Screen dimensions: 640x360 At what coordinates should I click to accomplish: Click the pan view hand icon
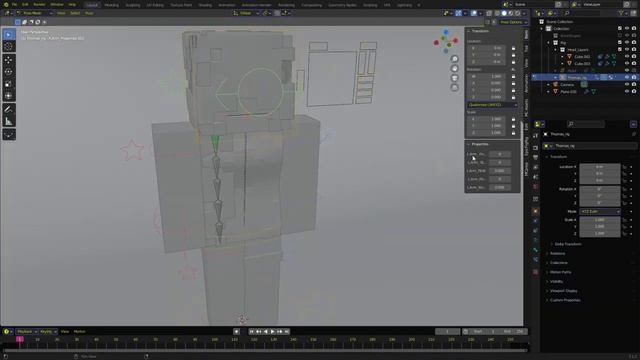click(x=454, y=69)
